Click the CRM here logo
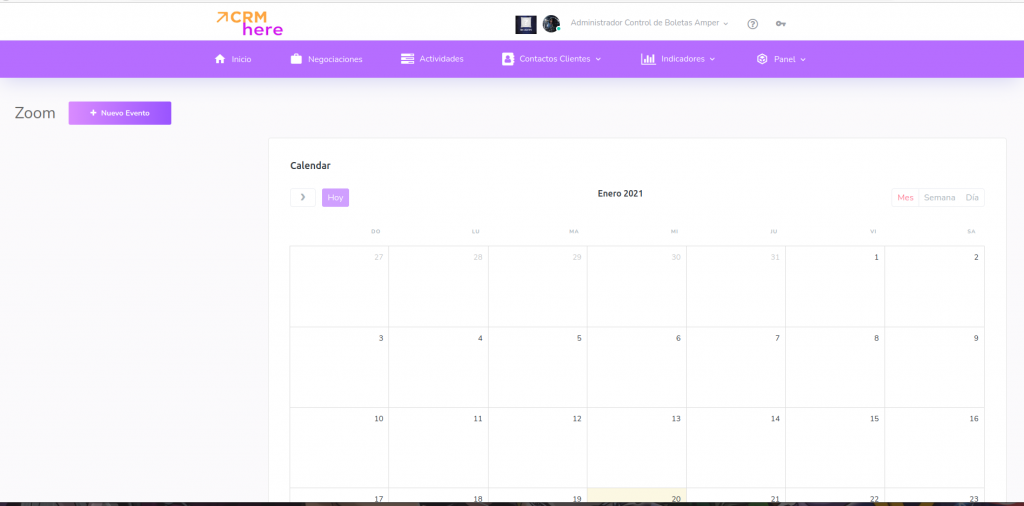 [249, 23]
